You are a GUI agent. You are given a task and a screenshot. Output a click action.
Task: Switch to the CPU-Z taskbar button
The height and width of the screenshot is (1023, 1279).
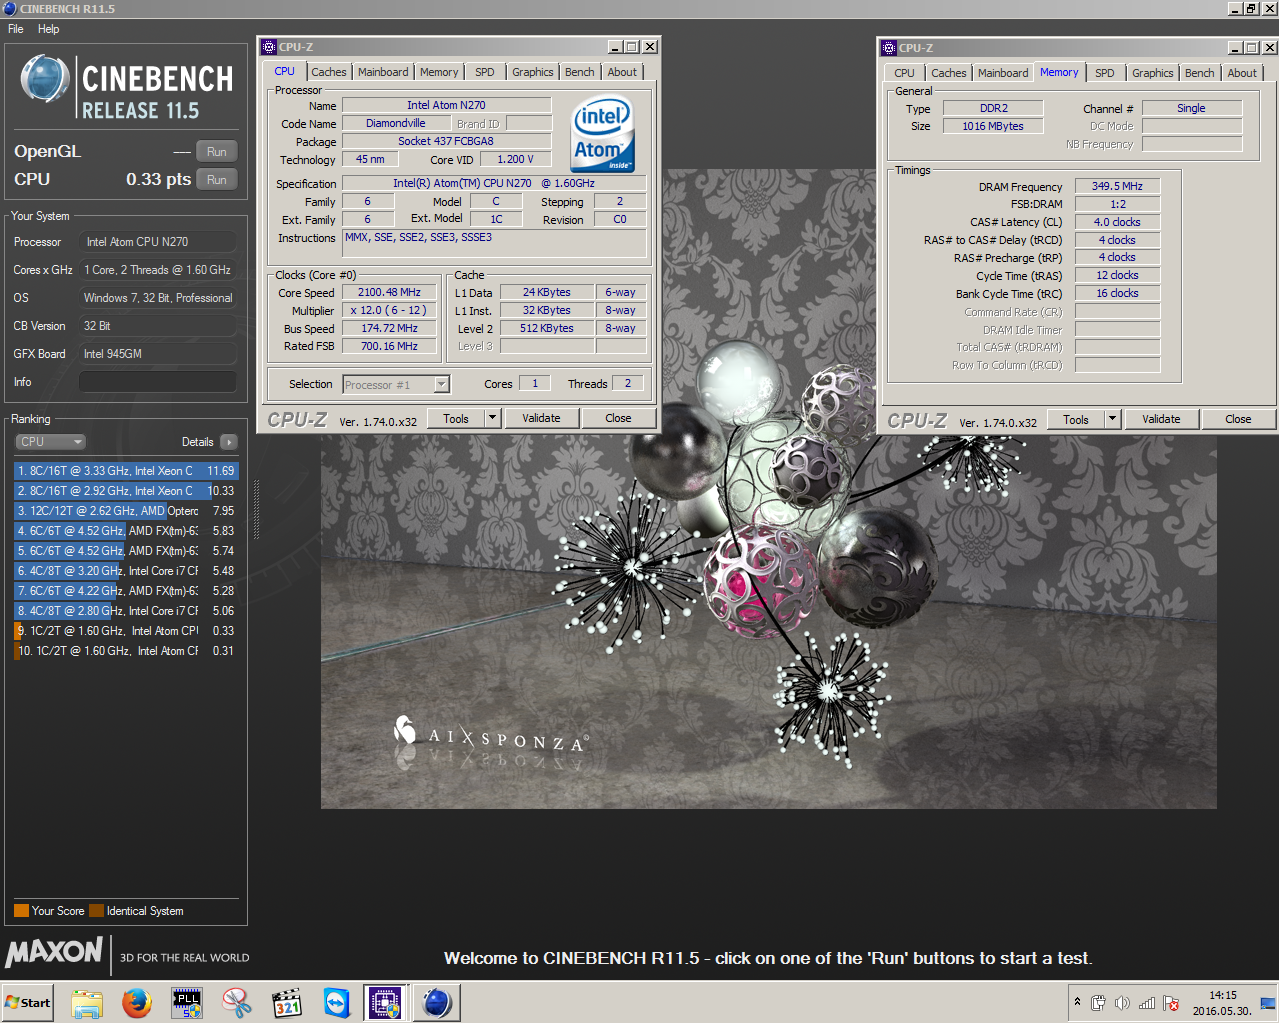click(386, 1002)
